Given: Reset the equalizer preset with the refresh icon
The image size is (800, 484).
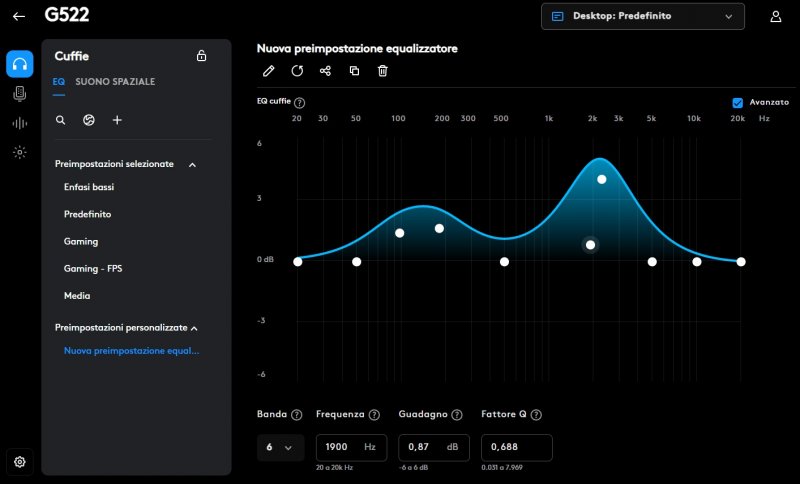Looking at the screenshot, I should [297, 71].
